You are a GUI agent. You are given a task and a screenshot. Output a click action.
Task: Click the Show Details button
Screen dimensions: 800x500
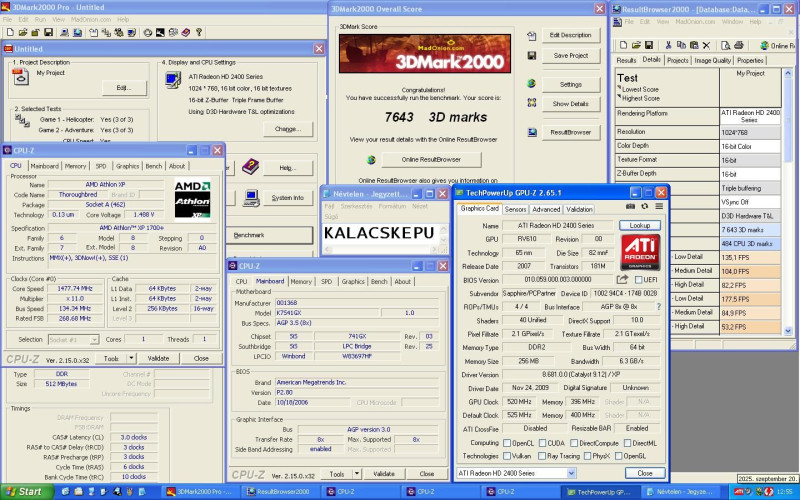click(570, 104)
